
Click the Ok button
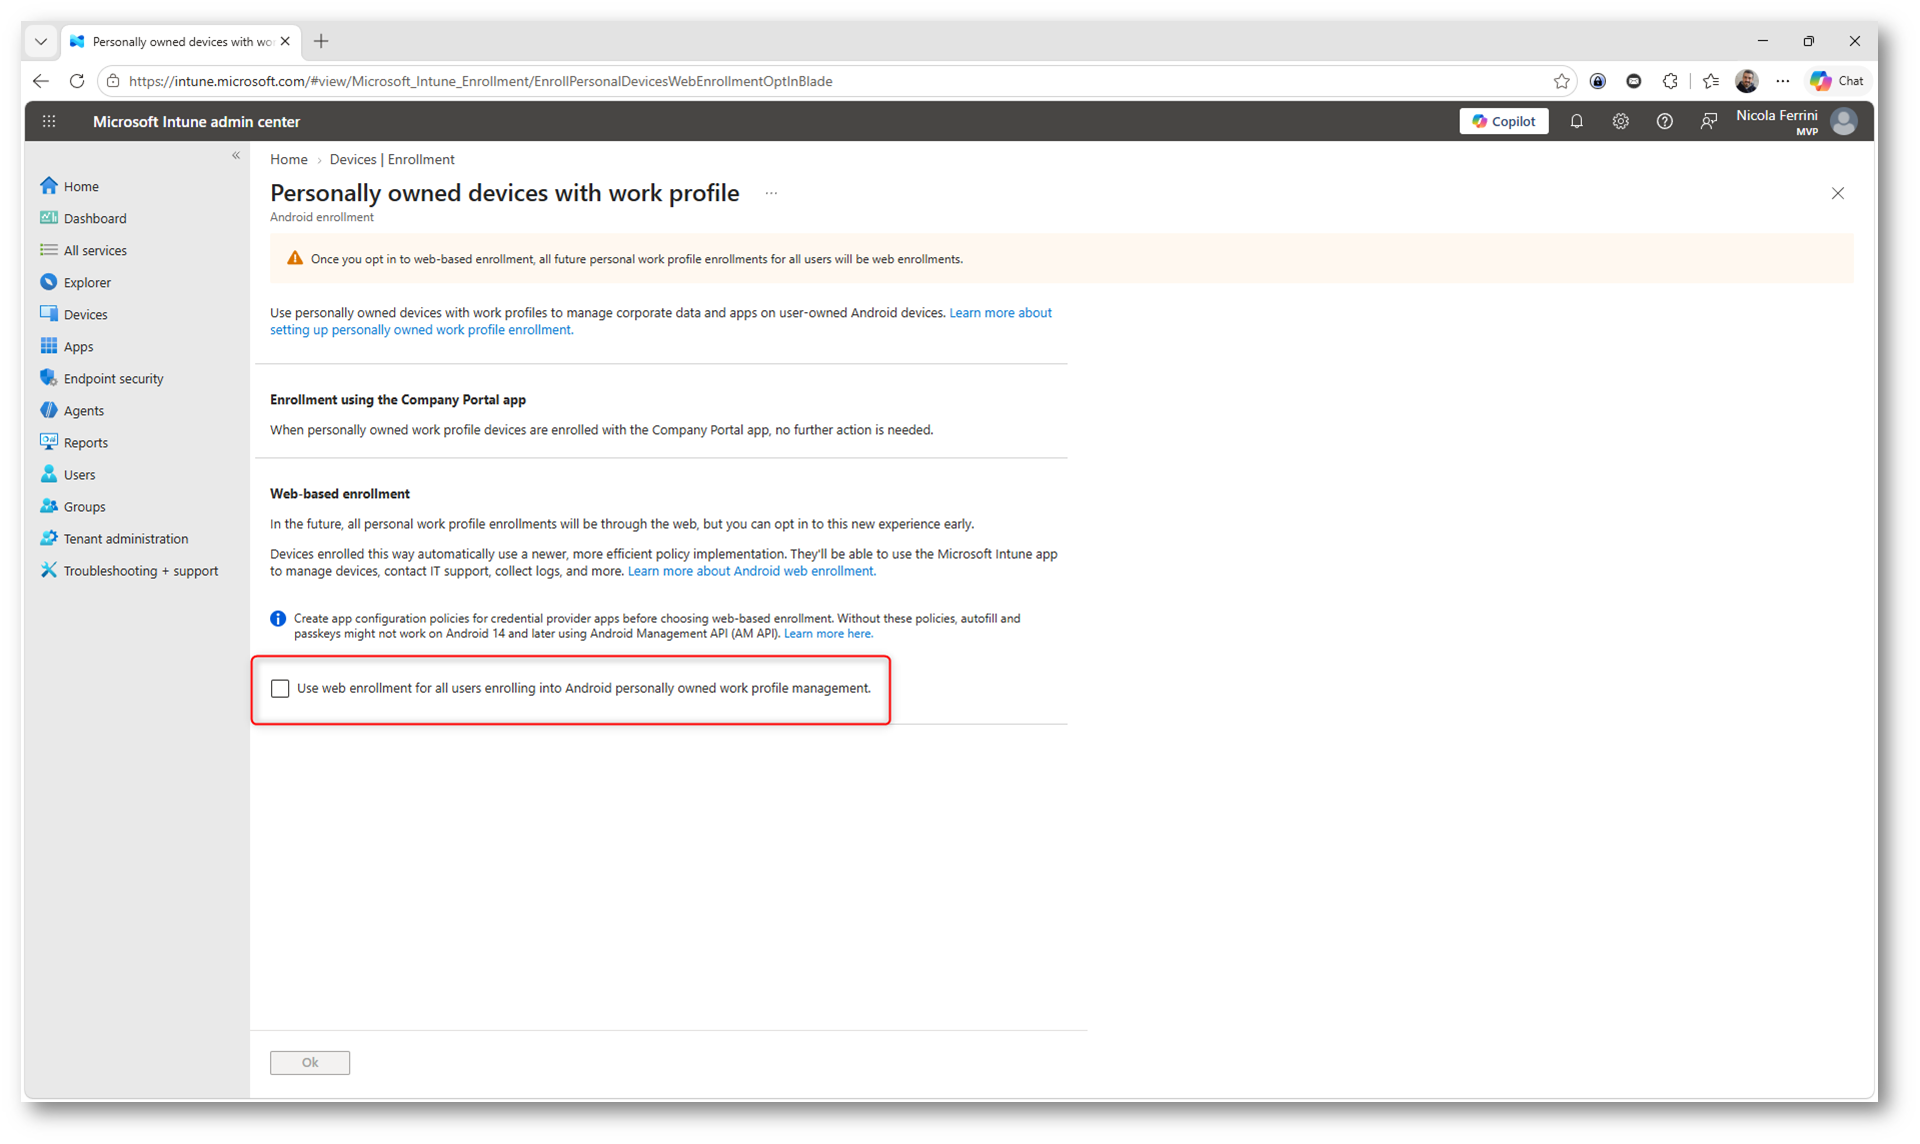pyautogui.click(x=310, y=1062)
